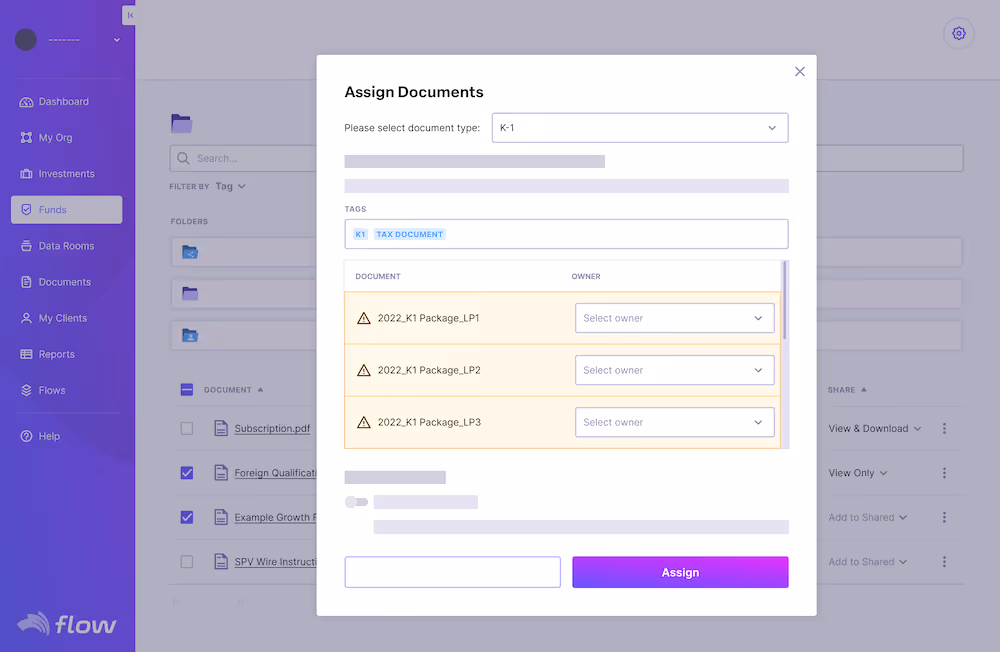This screenshot has width=1000, height=652.
Task: Click the My Org hierarchy icon
Action: point(26,138)
